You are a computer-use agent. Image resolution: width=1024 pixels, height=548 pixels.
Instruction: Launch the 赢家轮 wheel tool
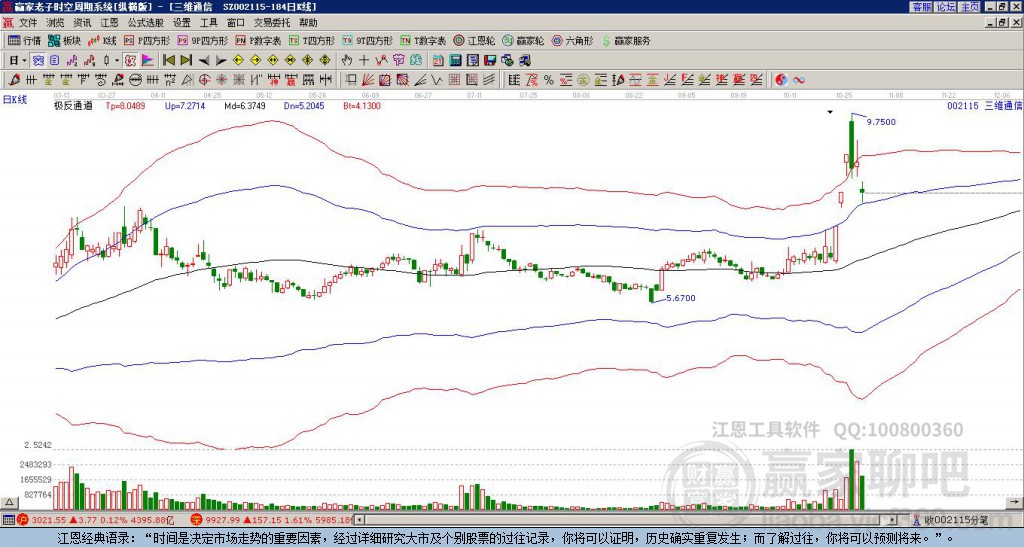(x=523, y=40)
